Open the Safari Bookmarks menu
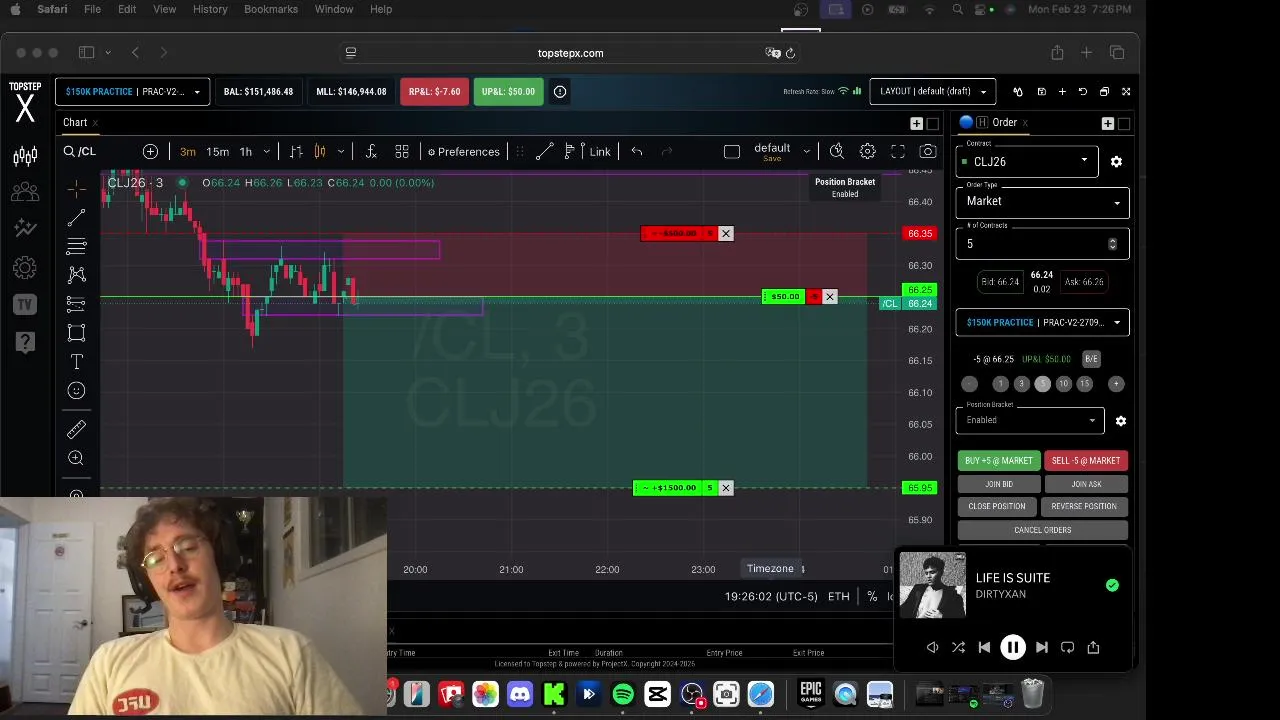 (x=271, y=9)
